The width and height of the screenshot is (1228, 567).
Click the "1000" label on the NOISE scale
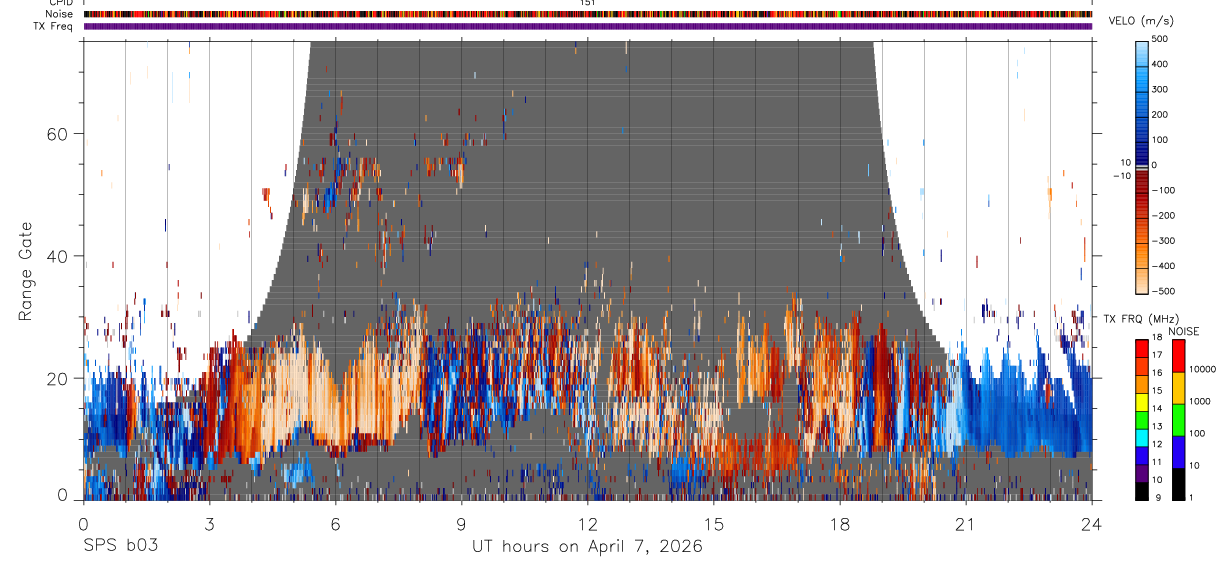[x=1200, y=401]
